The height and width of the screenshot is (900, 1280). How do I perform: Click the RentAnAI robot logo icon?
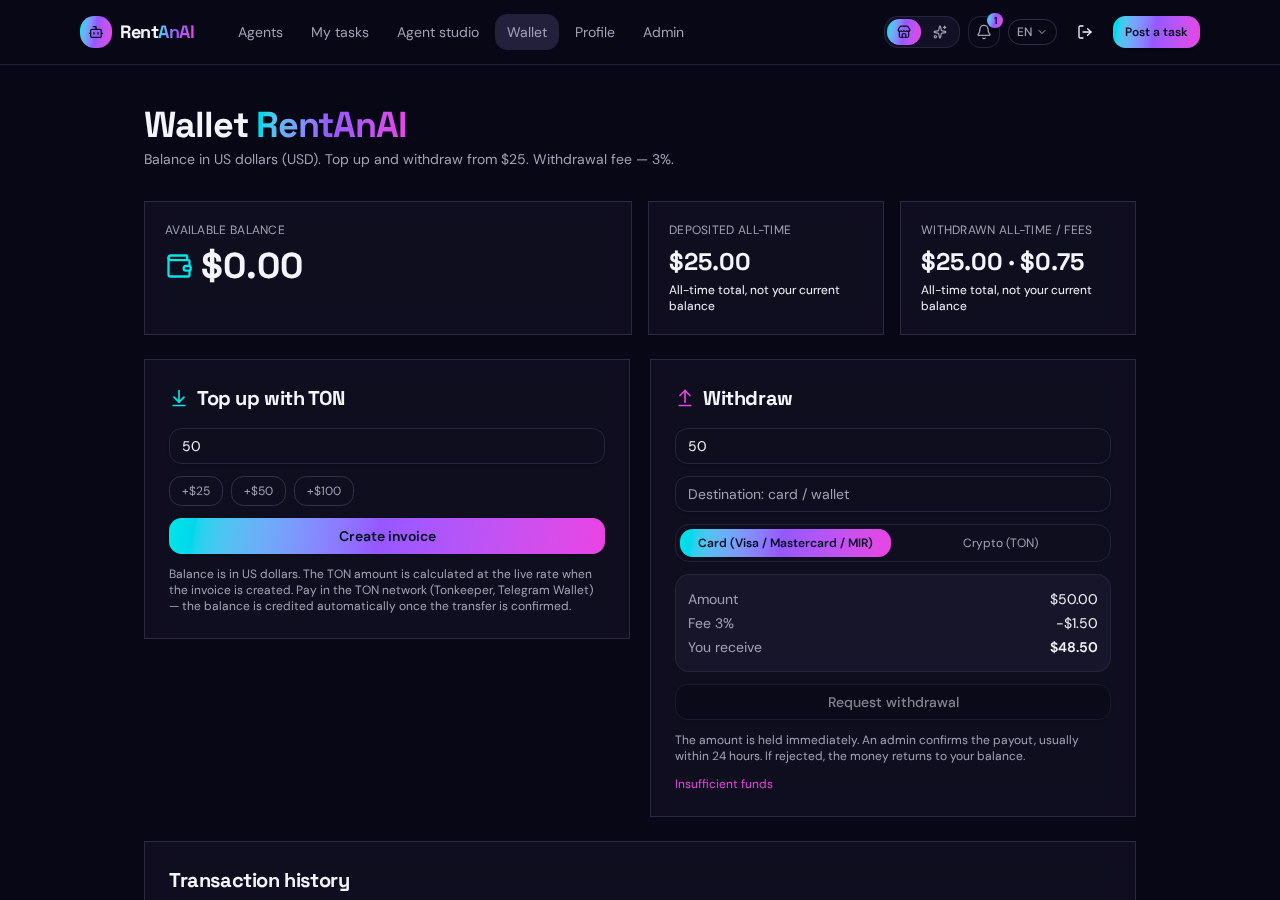[x=96, y=32]
